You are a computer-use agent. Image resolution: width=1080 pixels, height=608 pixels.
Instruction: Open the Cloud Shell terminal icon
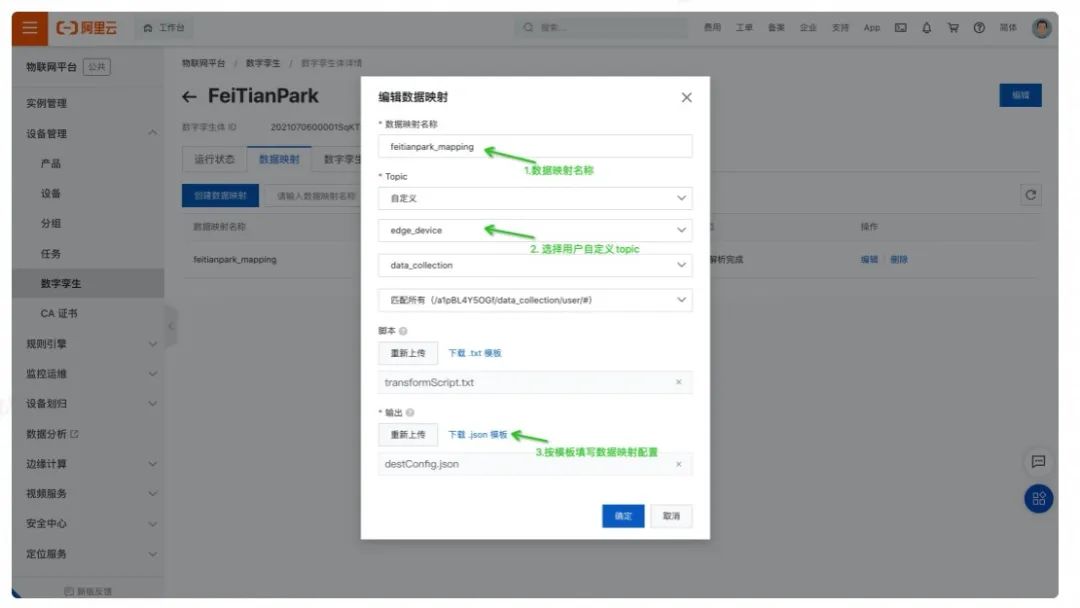[x=900, y=28]
